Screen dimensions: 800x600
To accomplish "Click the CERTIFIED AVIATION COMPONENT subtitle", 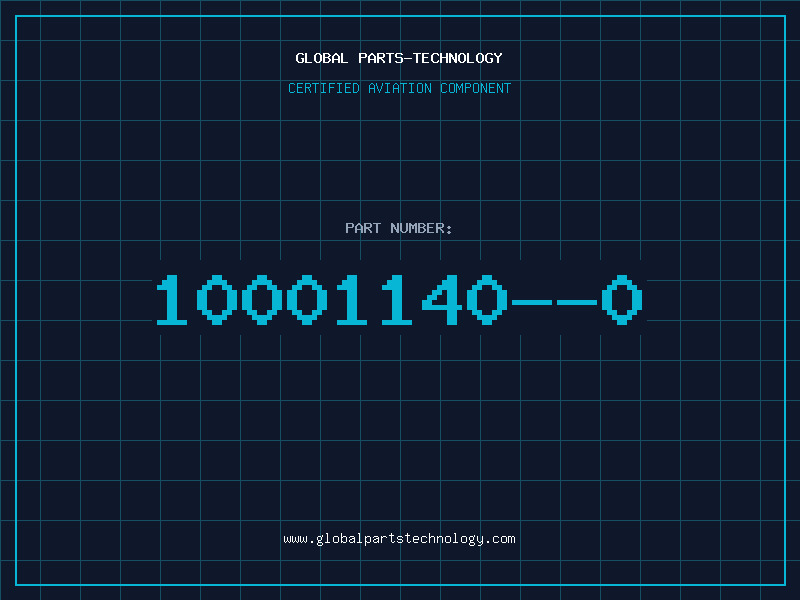I will click(399, 88).
